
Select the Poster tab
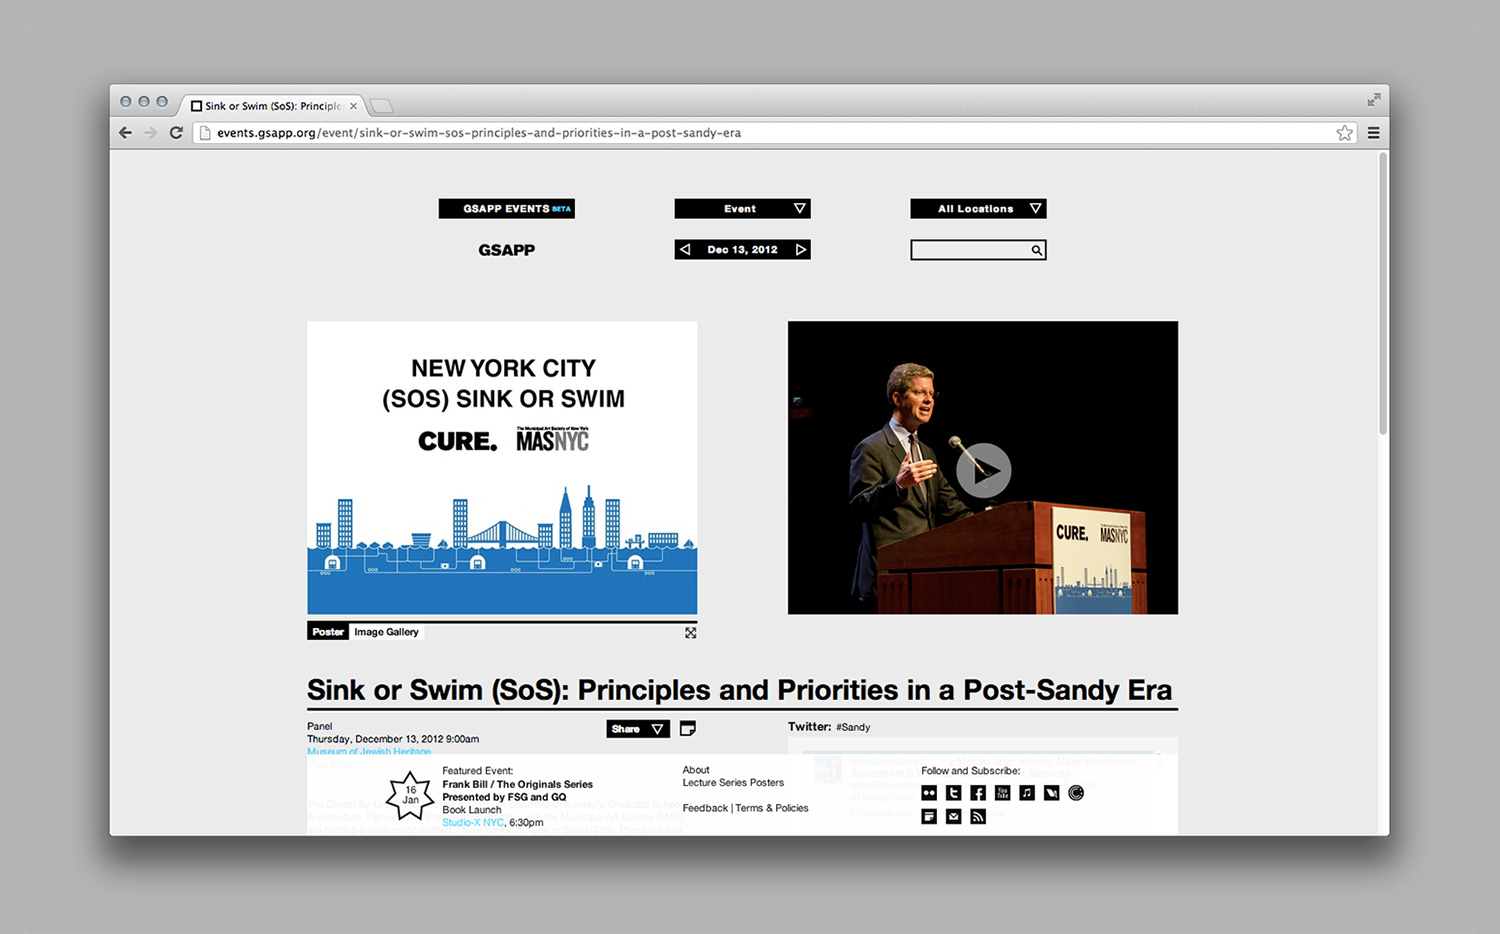[x=327, y=632]
